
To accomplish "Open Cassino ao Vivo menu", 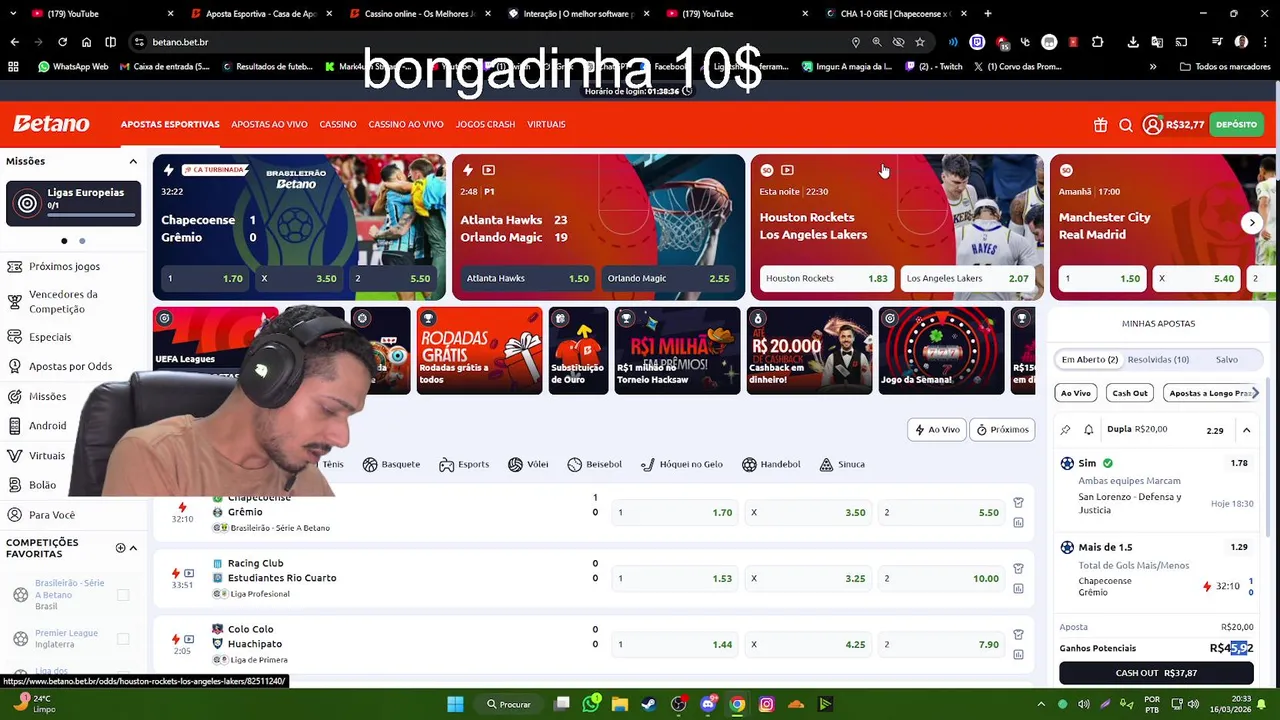I will point(406,125).
